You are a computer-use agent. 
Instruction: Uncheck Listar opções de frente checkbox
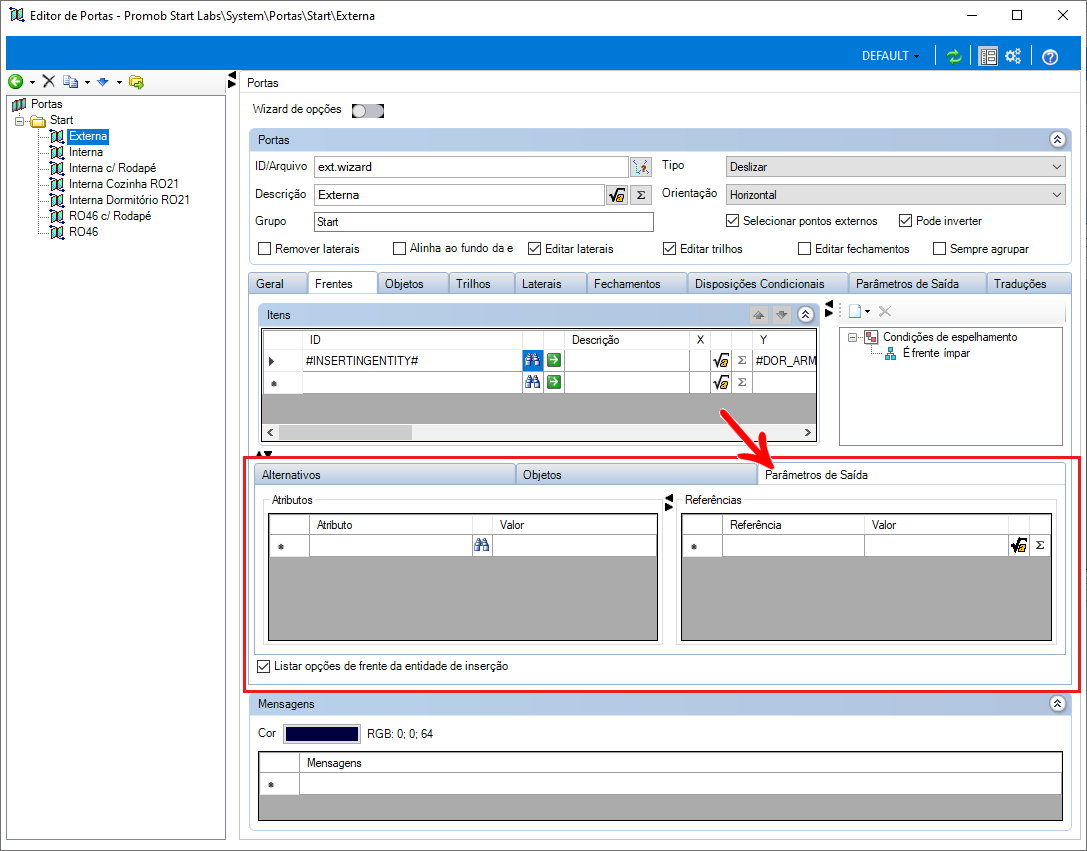click(263, 666)
